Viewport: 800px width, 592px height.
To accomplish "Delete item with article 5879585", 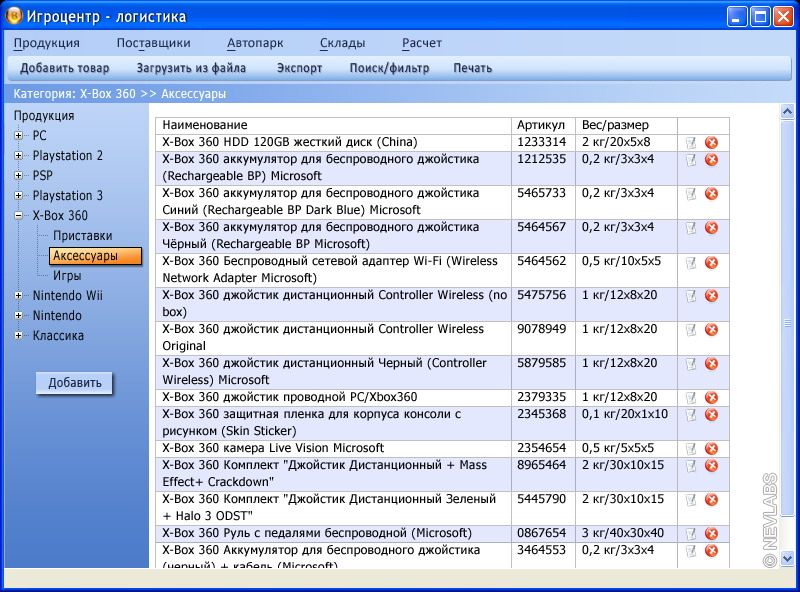I will pyautogui.click(x=711, y=364).
